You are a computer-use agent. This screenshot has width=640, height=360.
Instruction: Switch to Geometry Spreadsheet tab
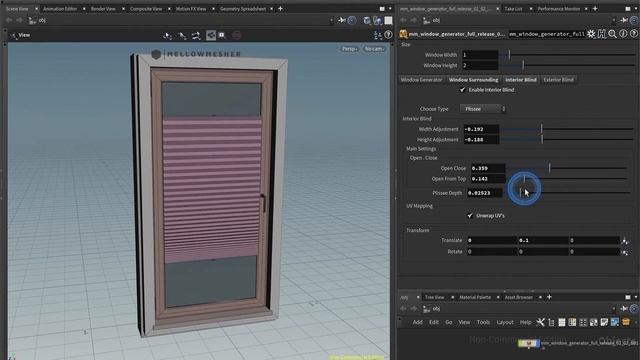(x=243, y=9)
